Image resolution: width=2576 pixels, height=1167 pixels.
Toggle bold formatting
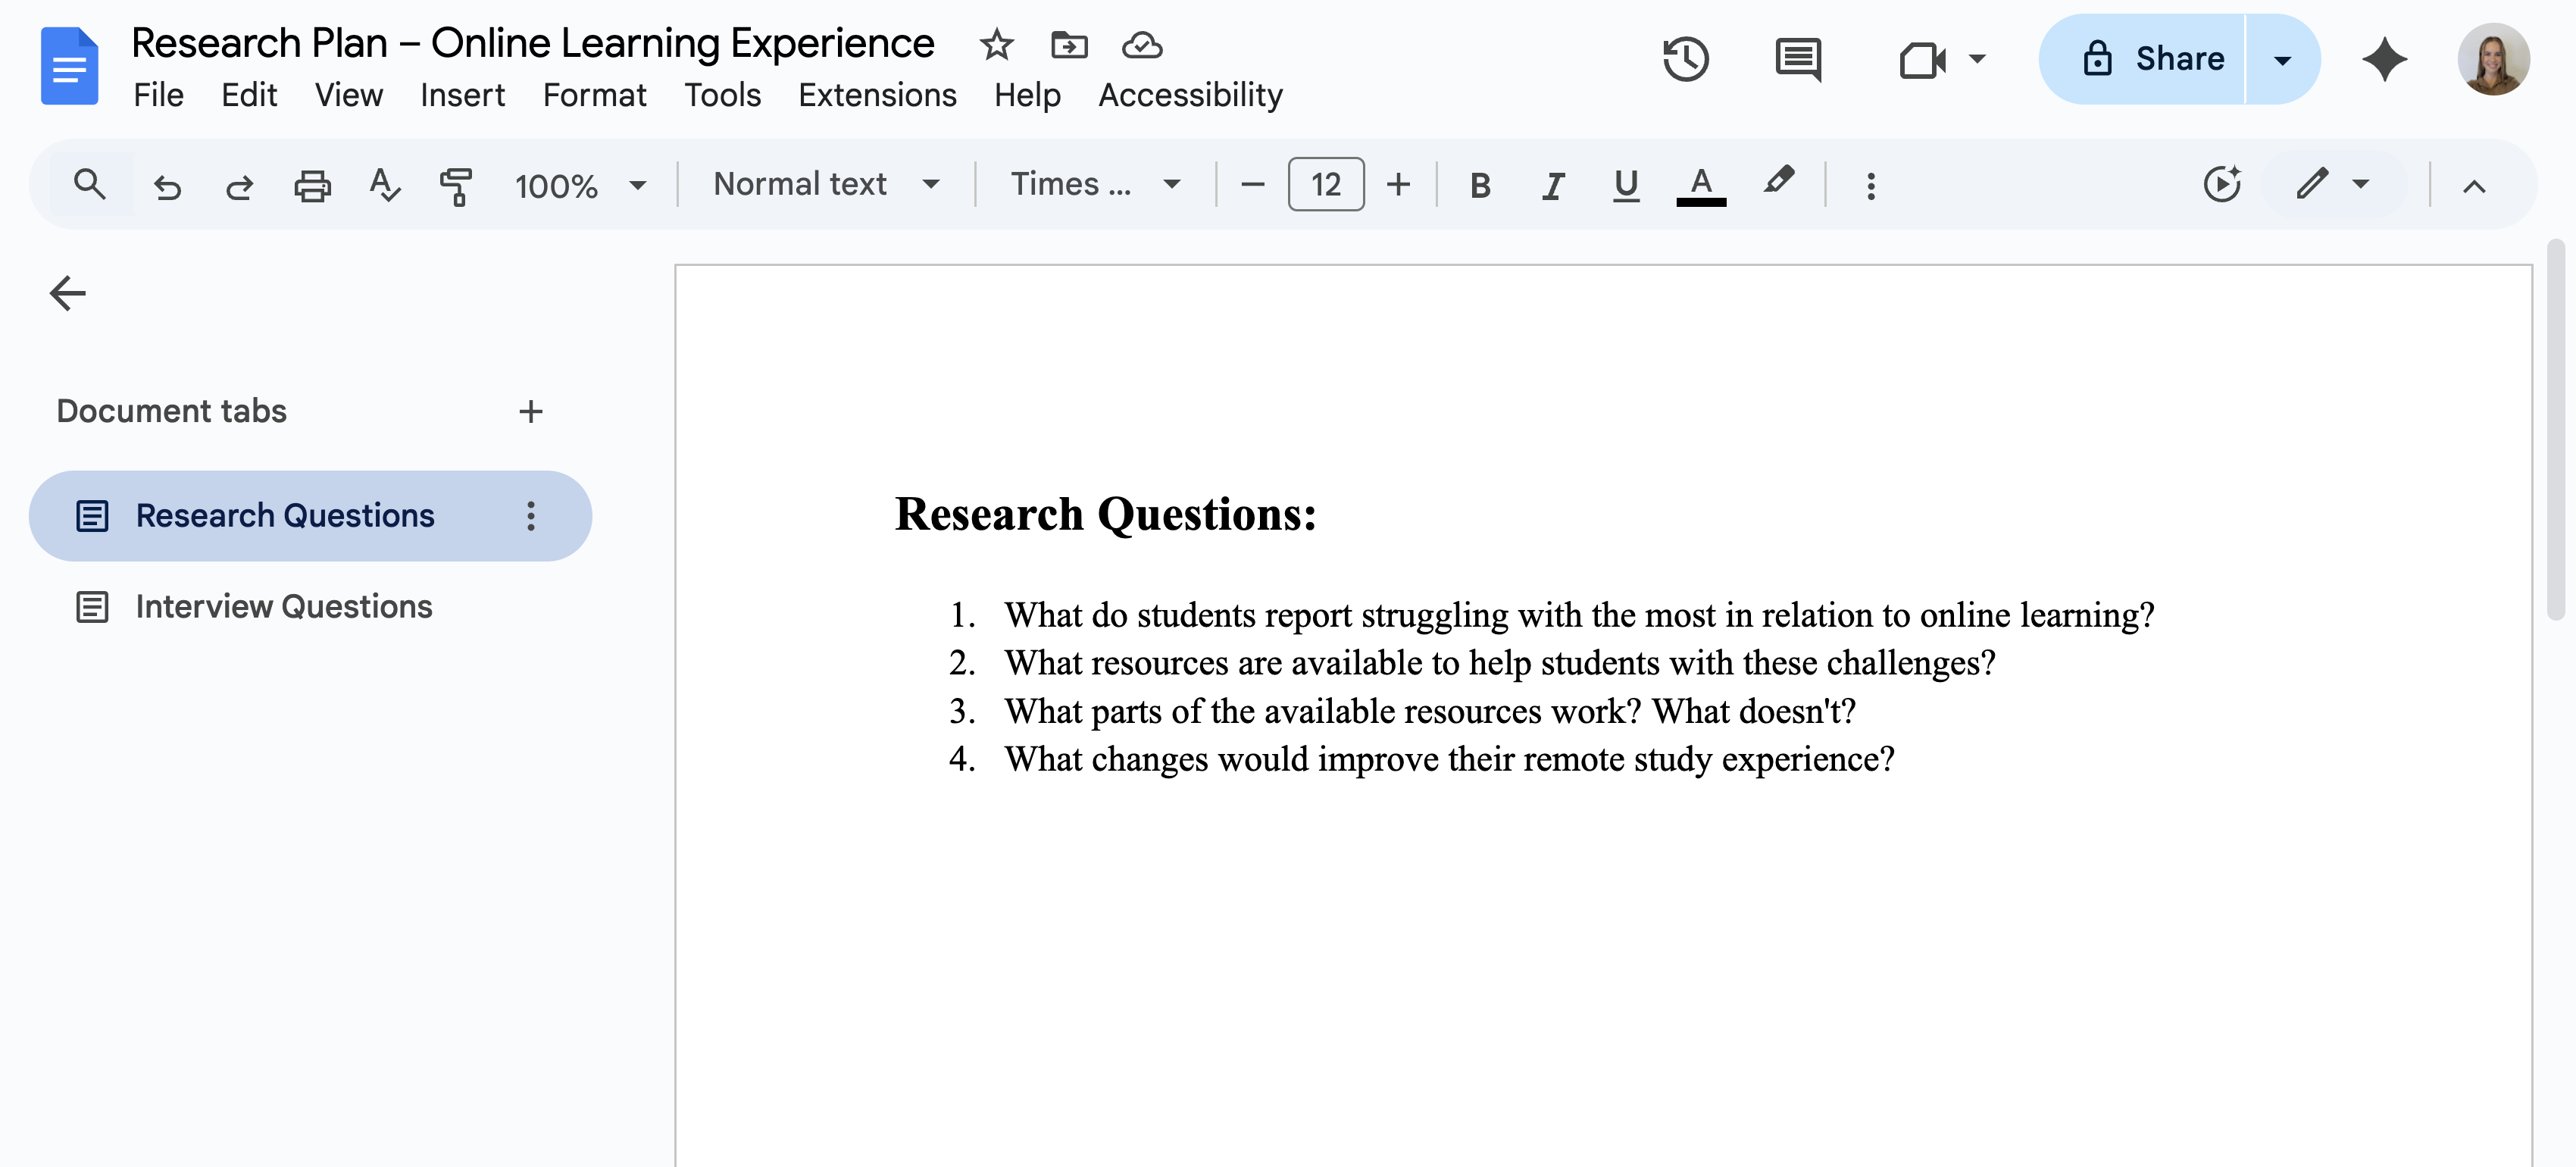click(x=1480, y=185)
